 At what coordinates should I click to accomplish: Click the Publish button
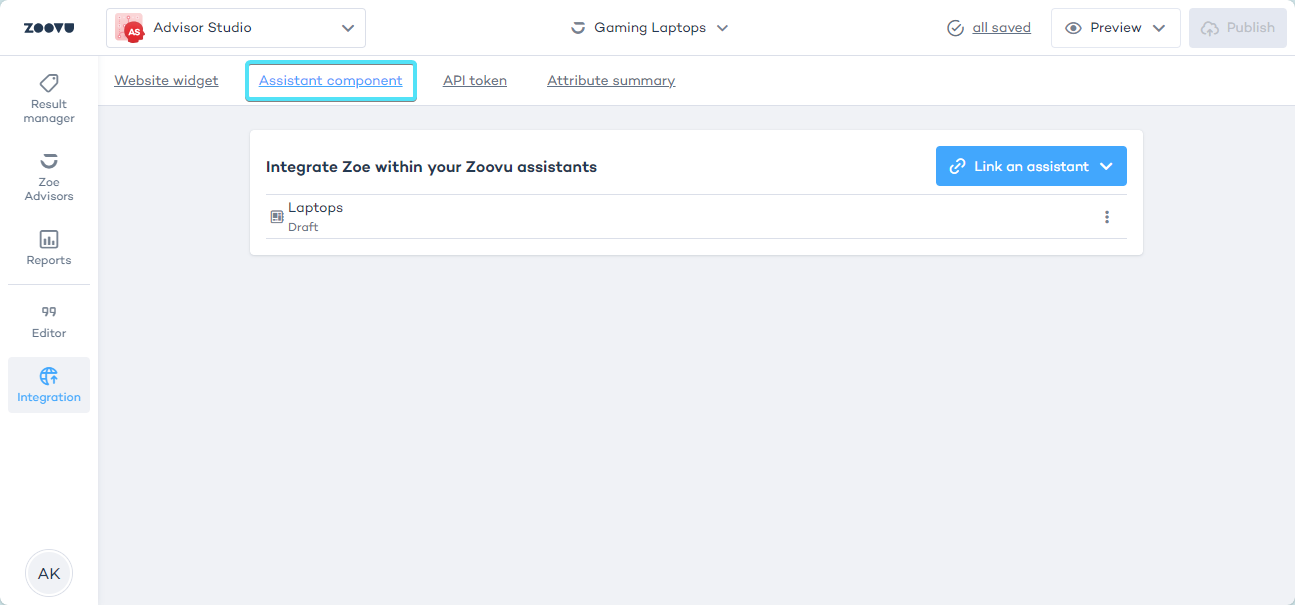pos(1238,28)
